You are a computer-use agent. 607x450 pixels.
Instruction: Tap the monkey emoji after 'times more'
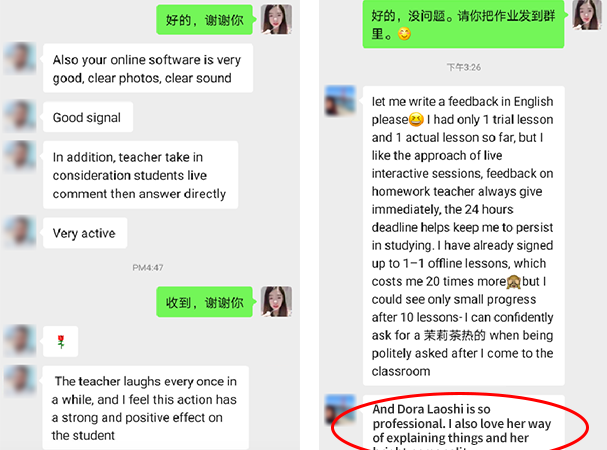click(514, 282)
